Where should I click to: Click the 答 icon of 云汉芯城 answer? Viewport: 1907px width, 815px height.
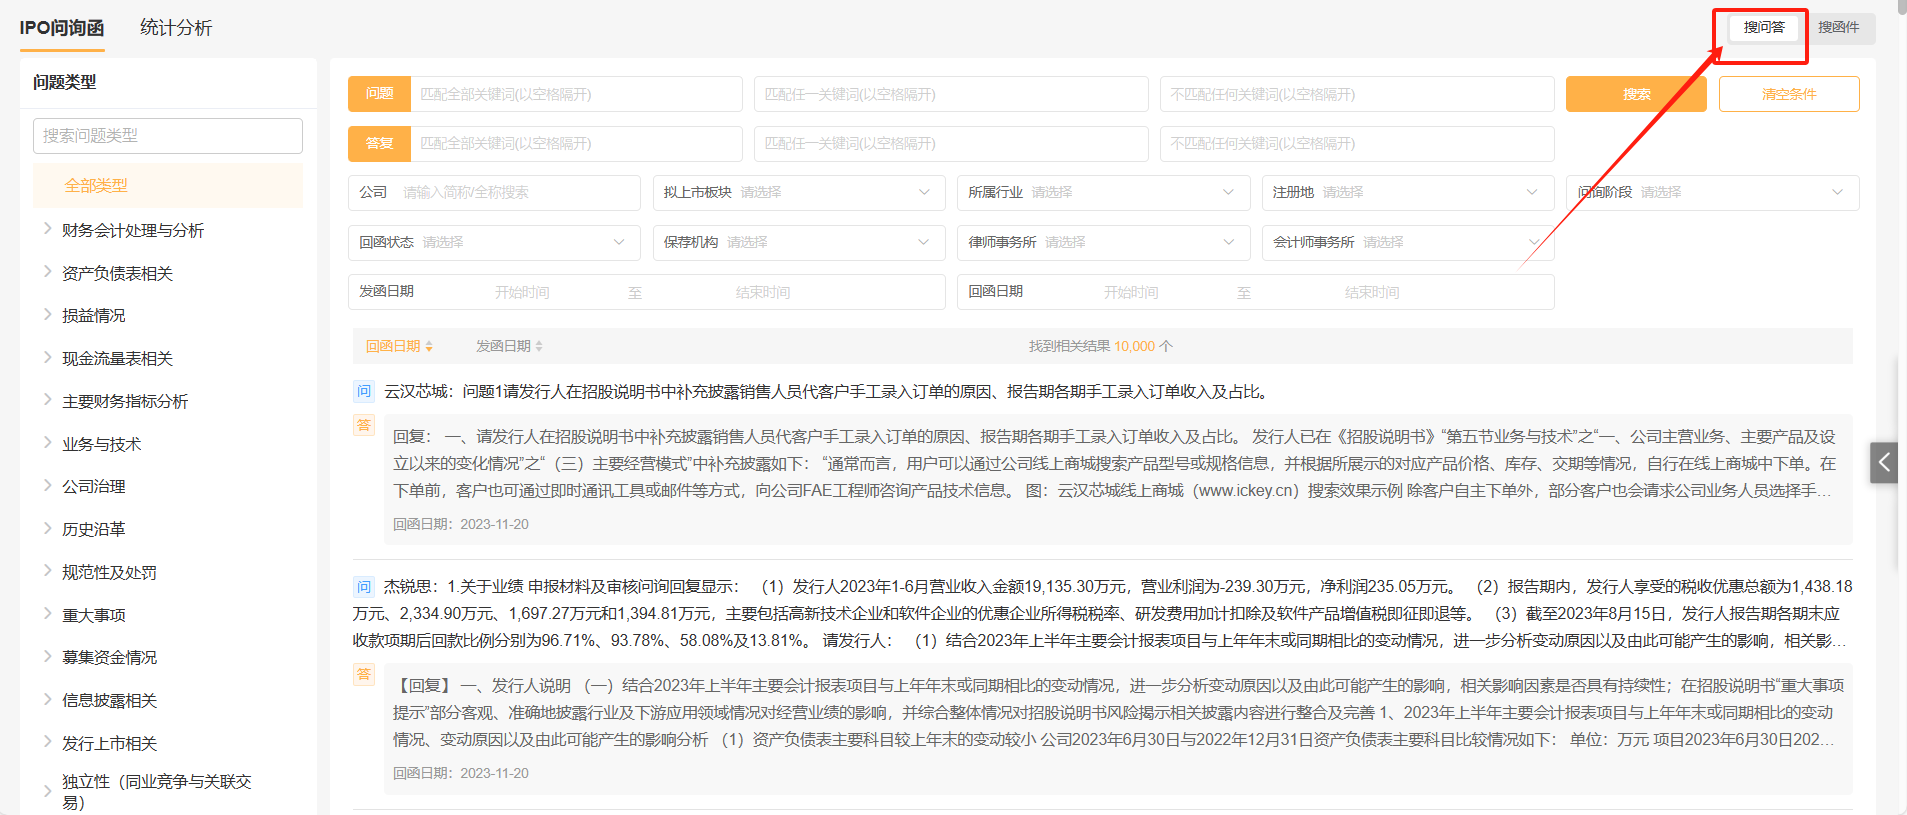364,425
